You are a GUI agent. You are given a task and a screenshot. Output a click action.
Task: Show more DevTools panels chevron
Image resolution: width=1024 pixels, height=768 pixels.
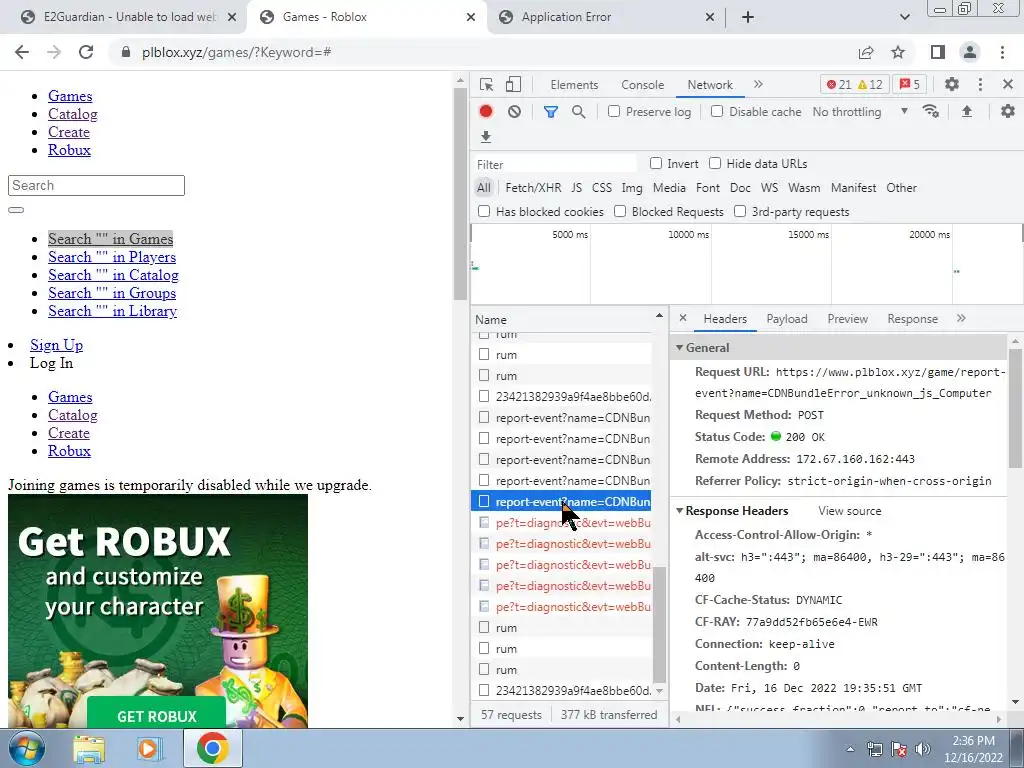[758, 84]
